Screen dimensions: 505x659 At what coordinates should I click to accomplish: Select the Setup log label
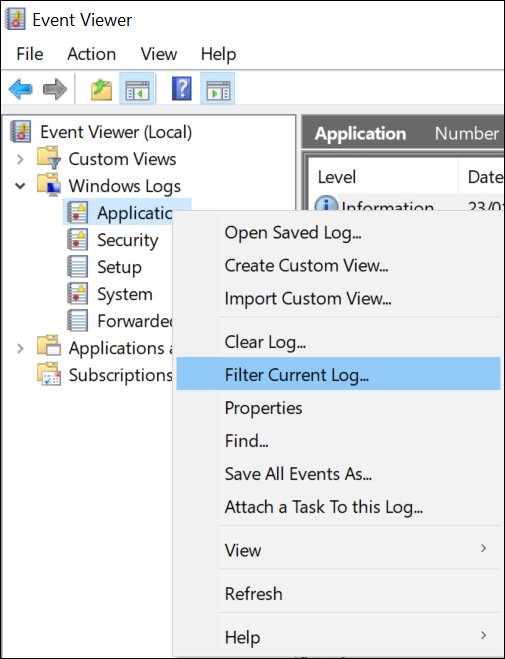tap(119, 267)
